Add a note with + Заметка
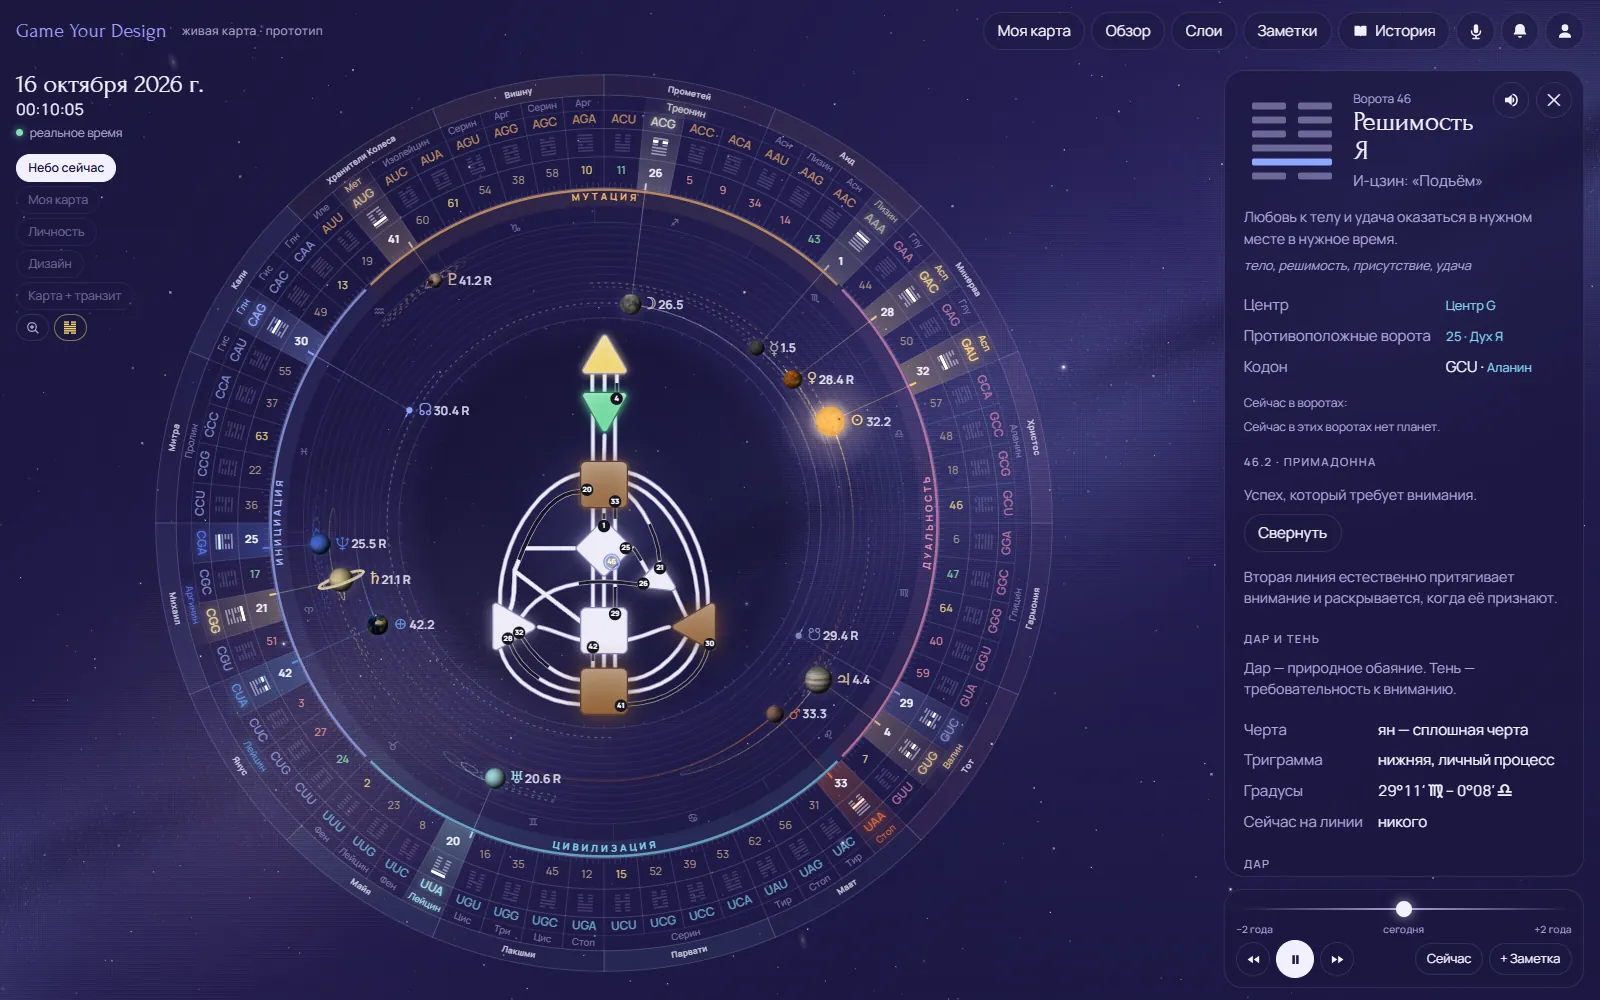The image size is (1600, 1000). pos(1530,959)
